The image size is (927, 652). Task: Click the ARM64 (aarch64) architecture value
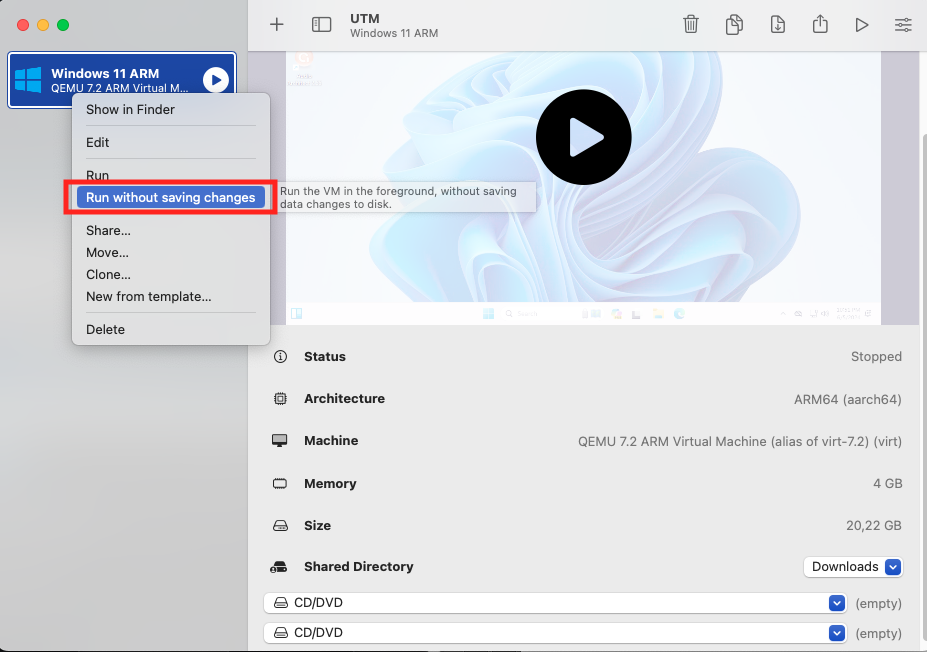[848, 399]
